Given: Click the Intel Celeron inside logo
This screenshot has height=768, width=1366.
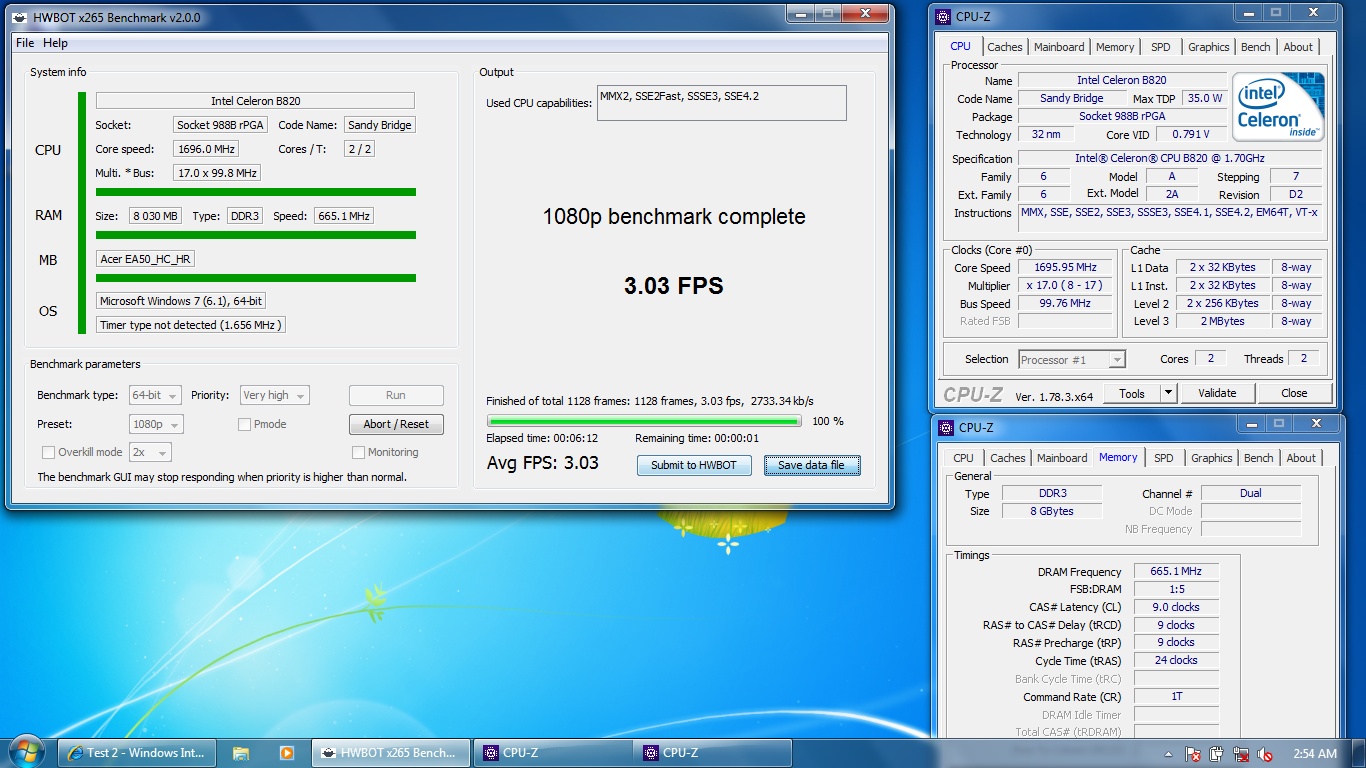Looking at the screenshot, I should [1277, 107].
